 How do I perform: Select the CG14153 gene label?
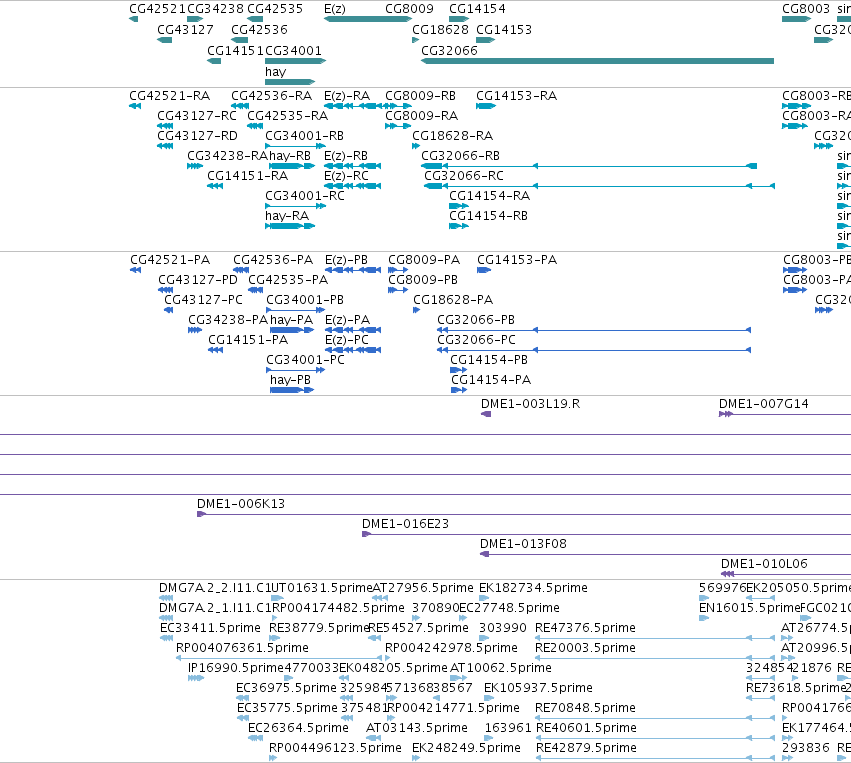point(504,29)
